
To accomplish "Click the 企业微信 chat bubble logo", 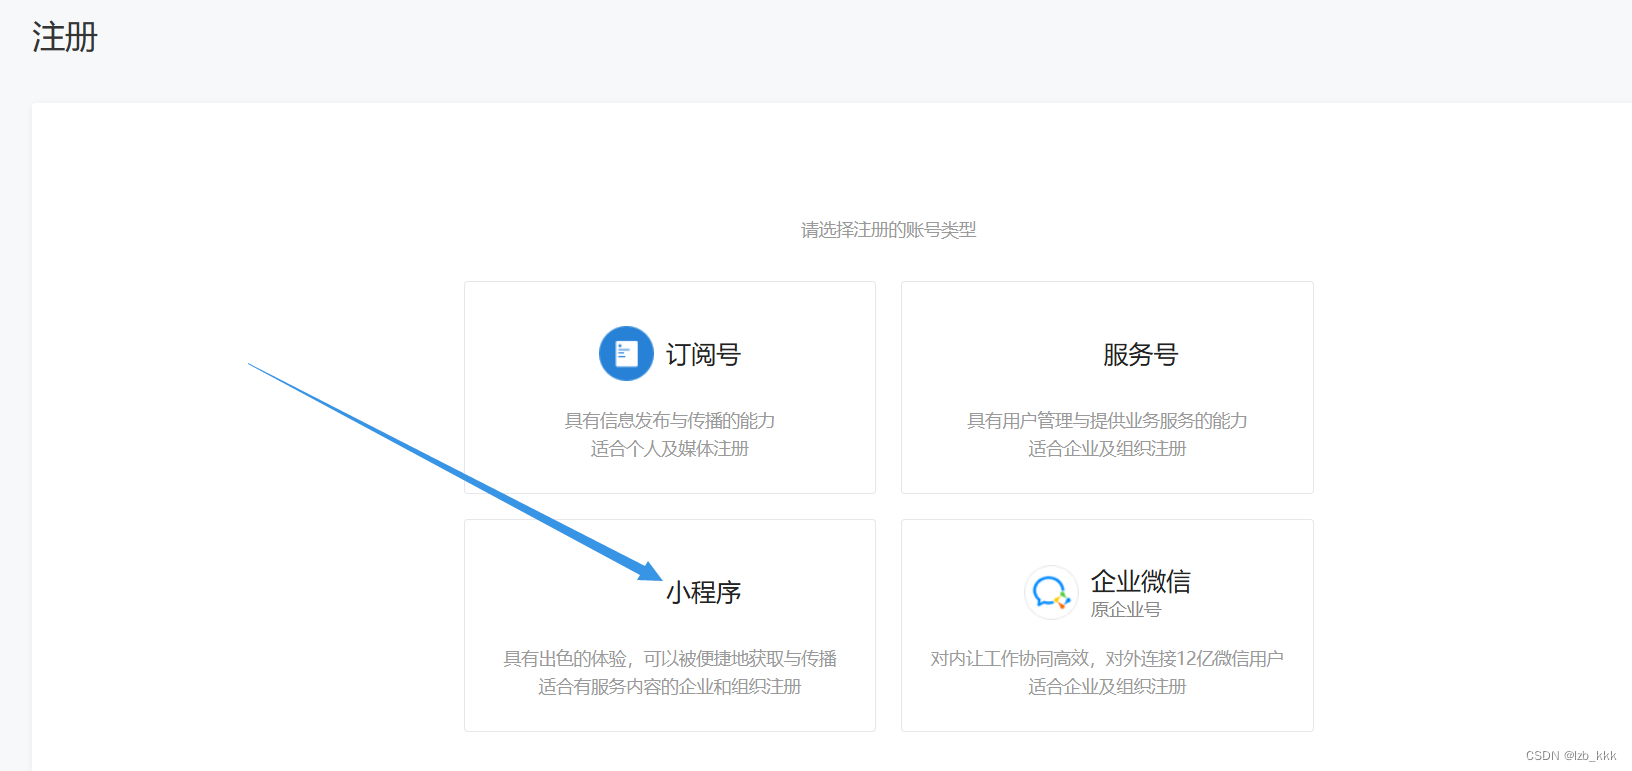I will pyautogui.click(x=1051, y=592).
